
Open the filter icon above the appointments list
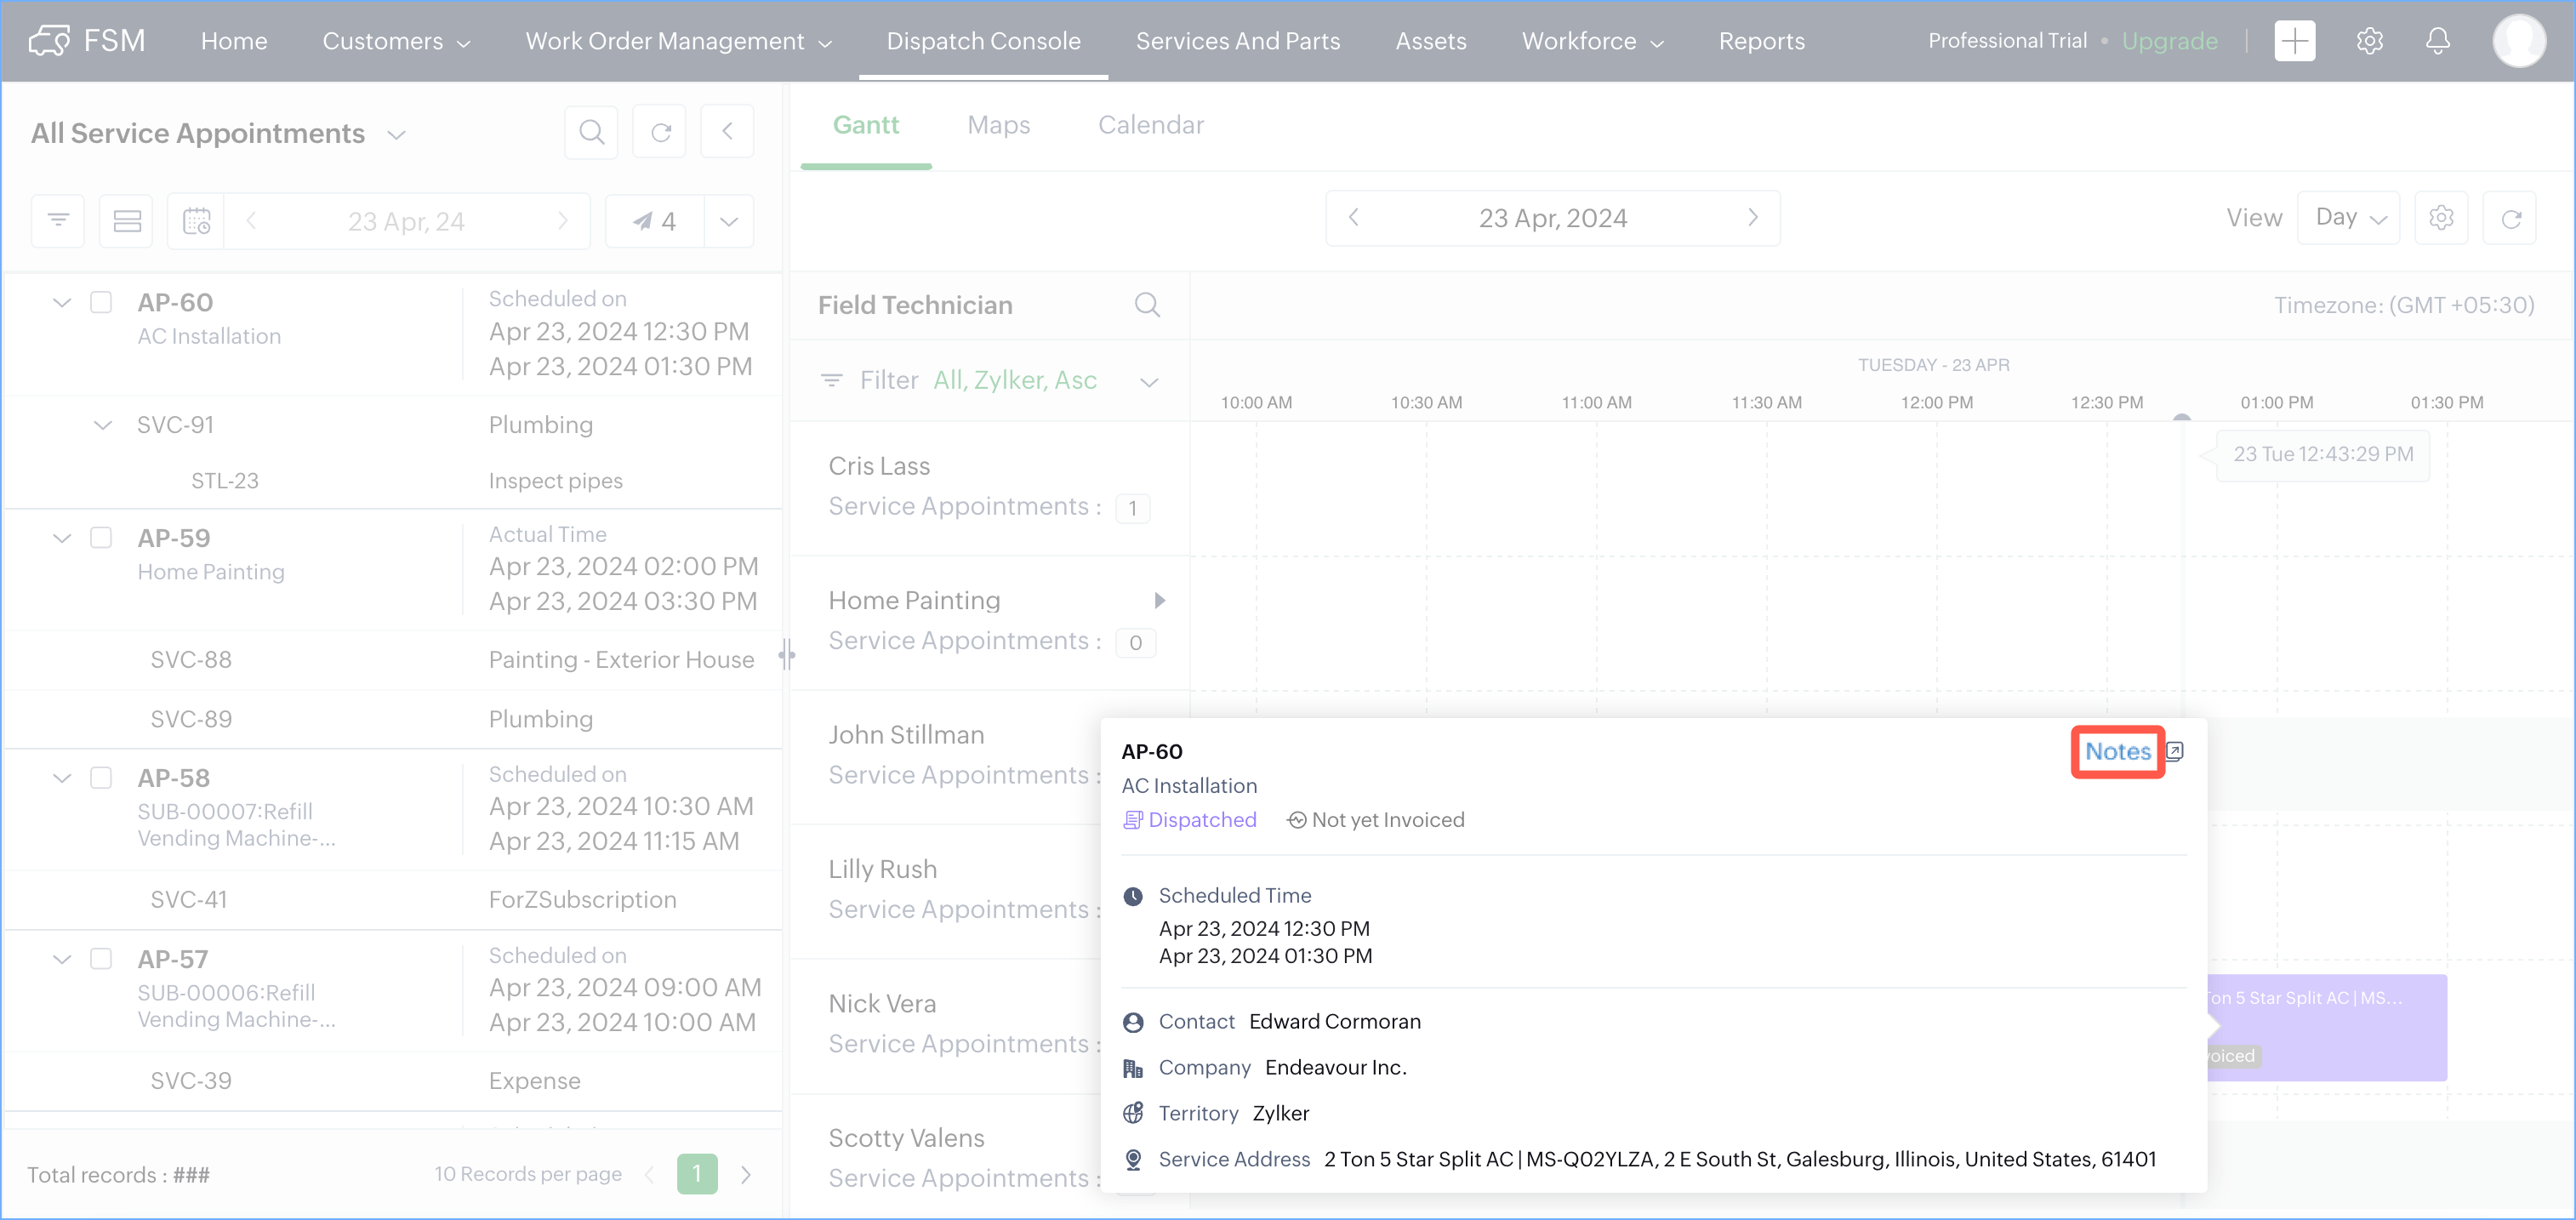click(58, 220)
